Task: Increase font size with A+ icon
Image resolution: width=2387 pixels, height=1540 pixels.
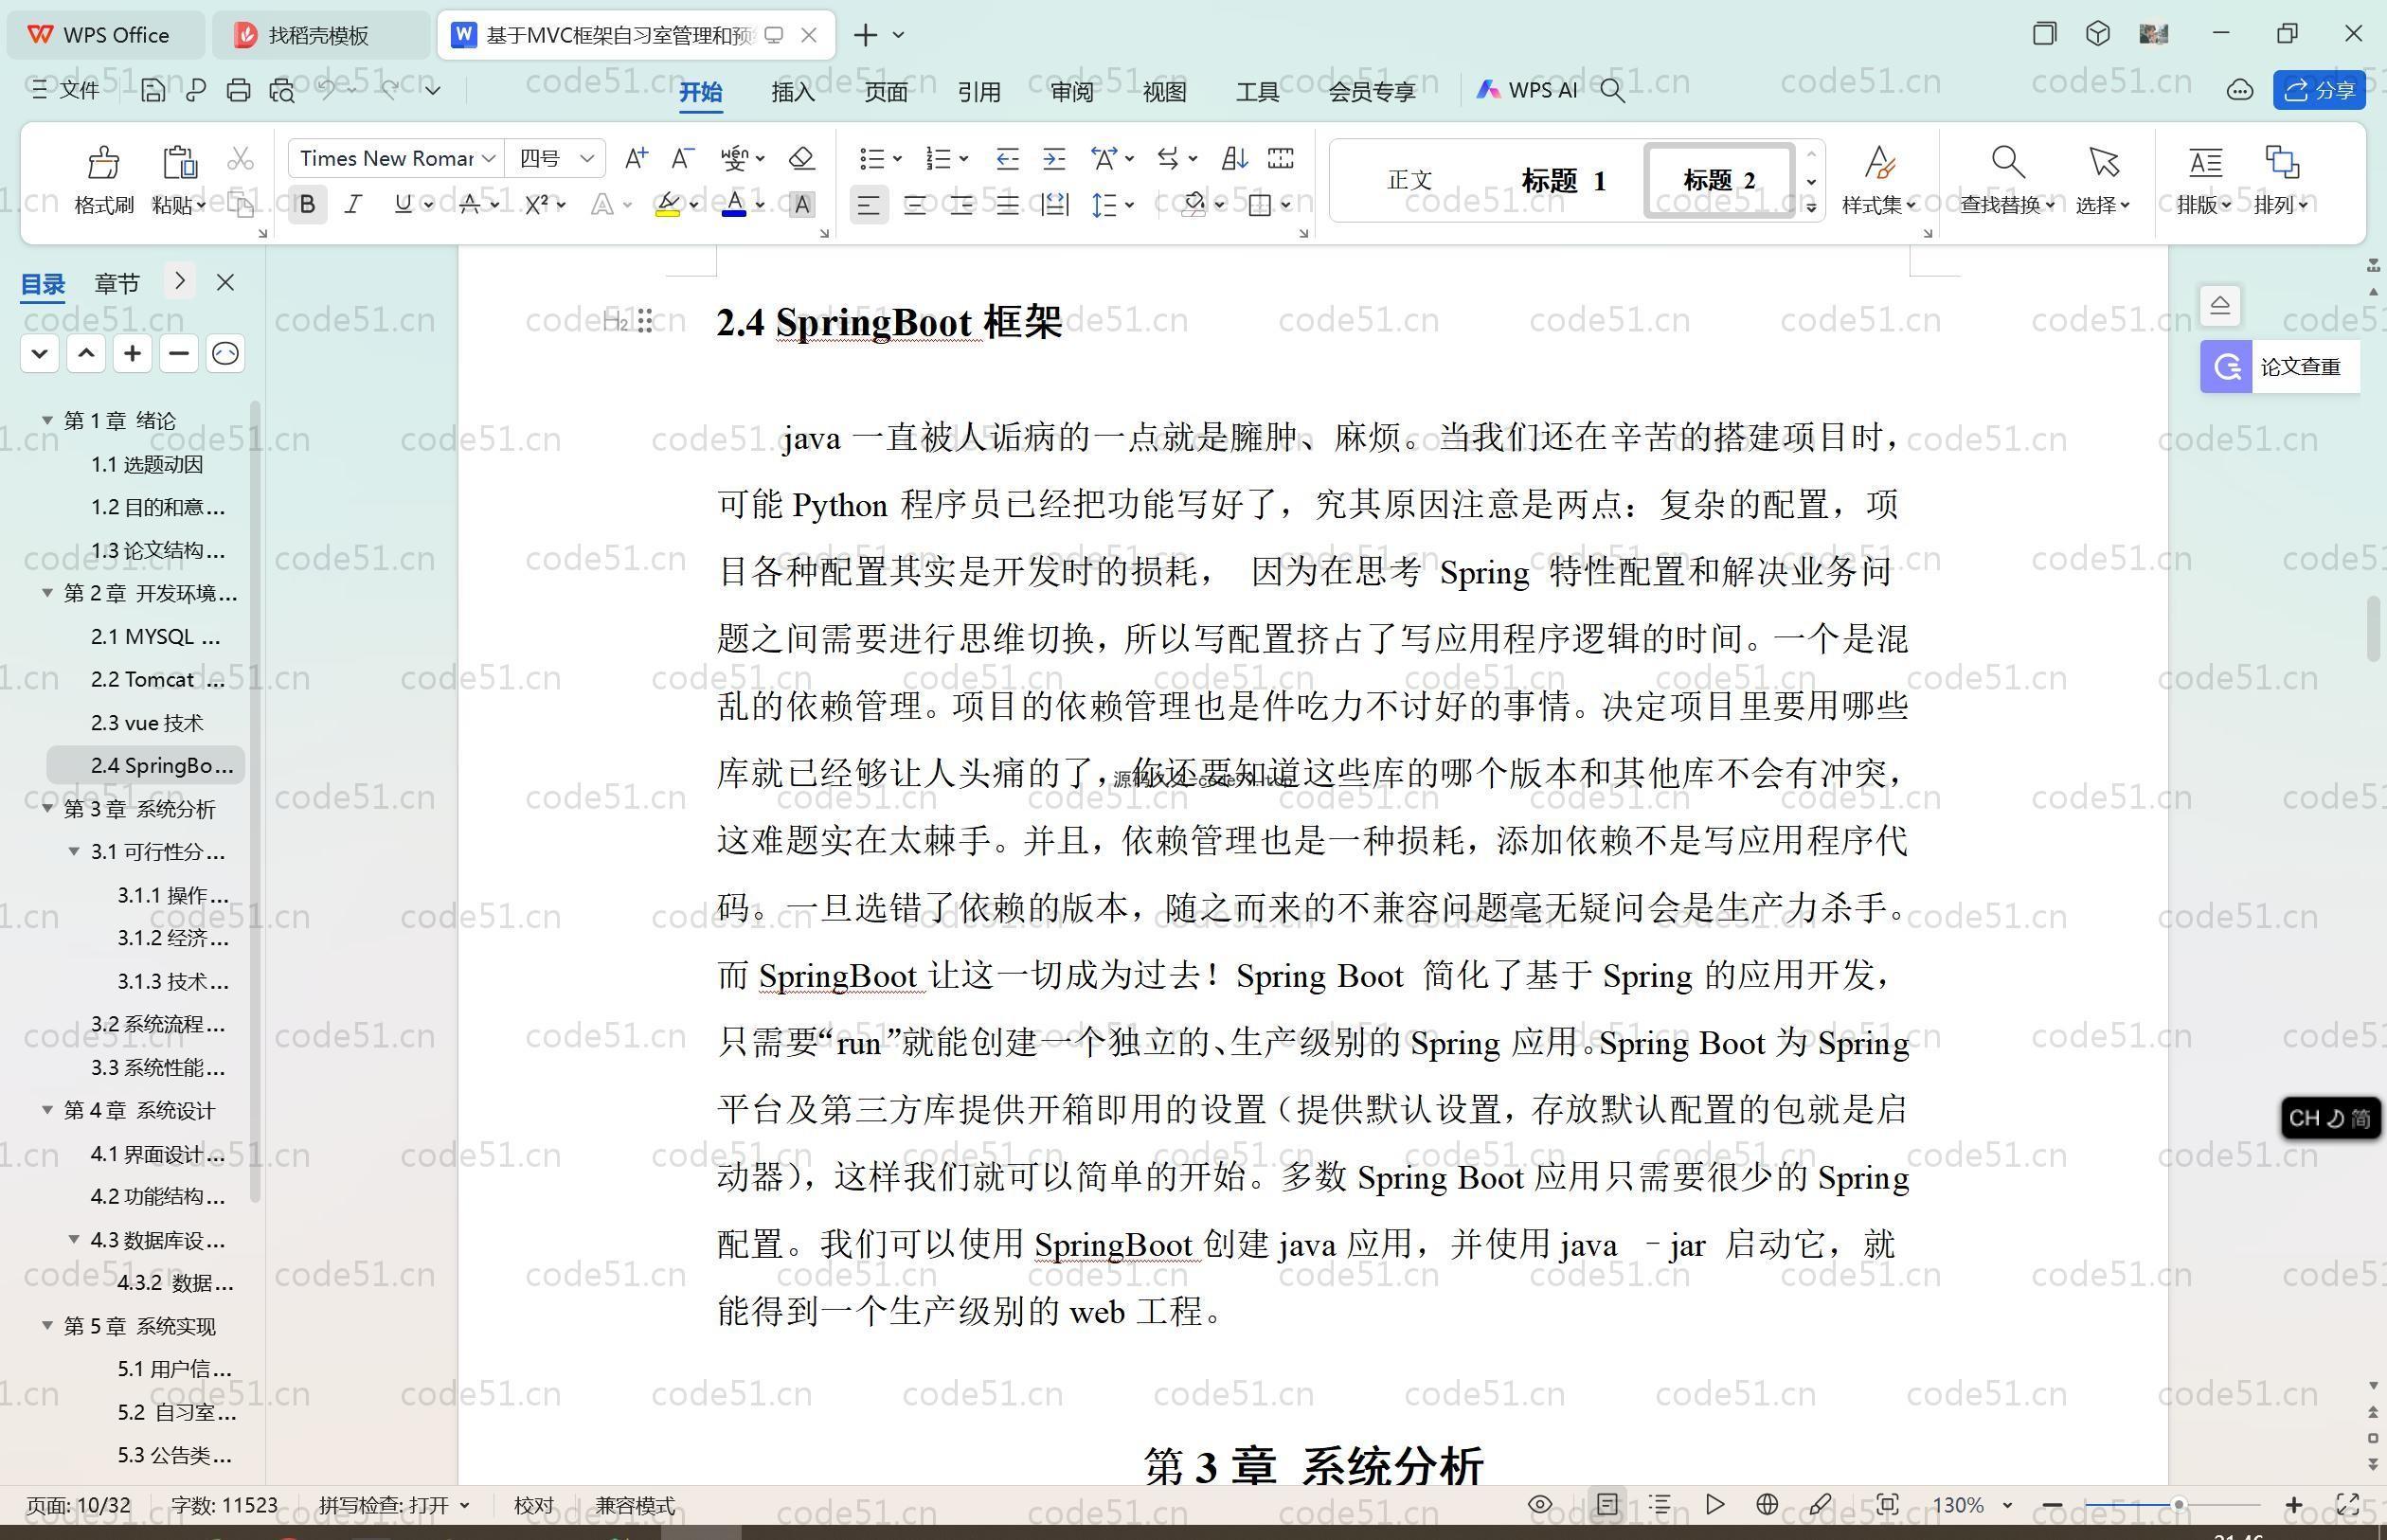Action: point(636,158)
